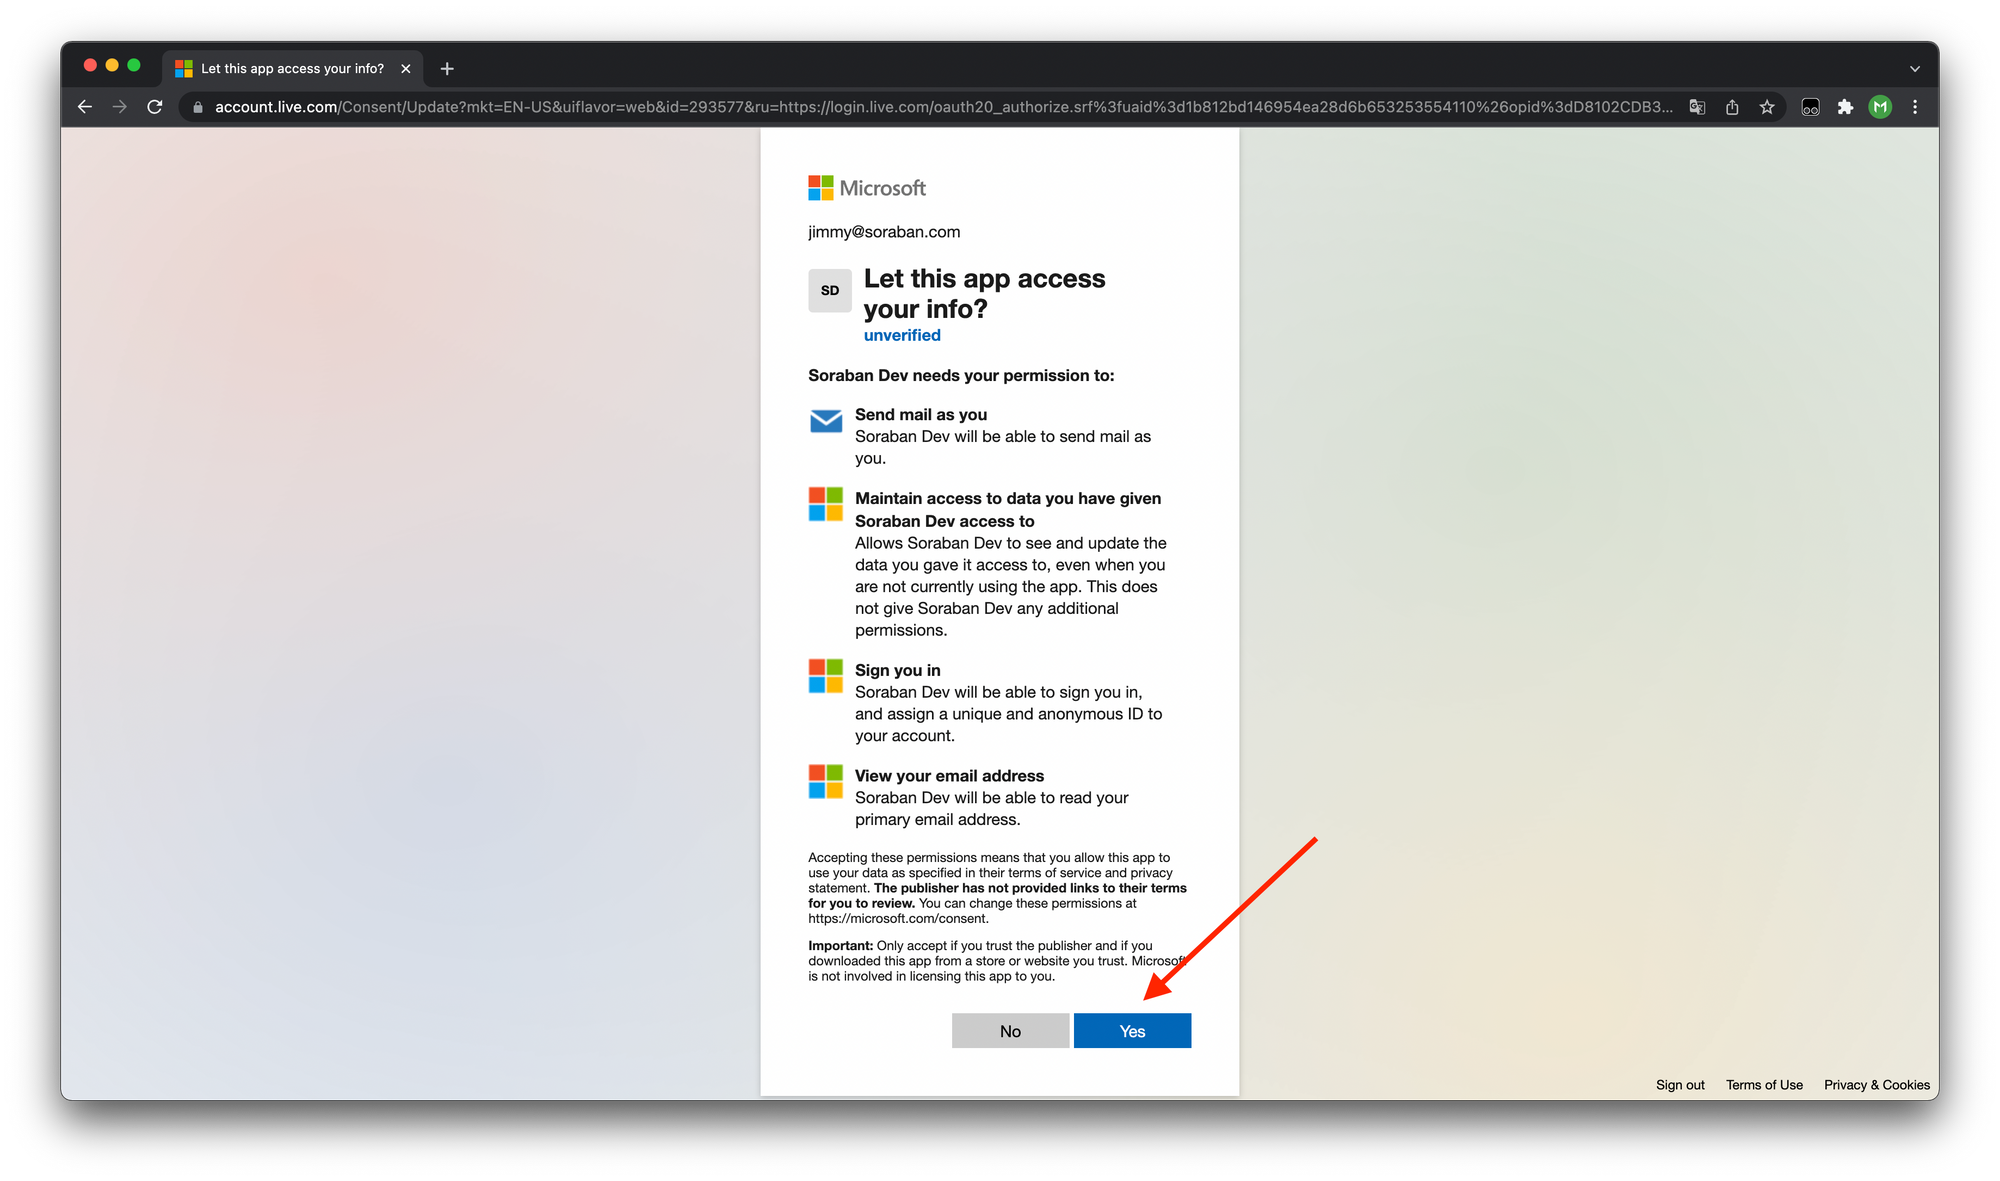Viewport: 2000px width, 1181px height.
Task: Bookmark this page with the star icon
Action: pyautogui.click(x=1767, y=107)
